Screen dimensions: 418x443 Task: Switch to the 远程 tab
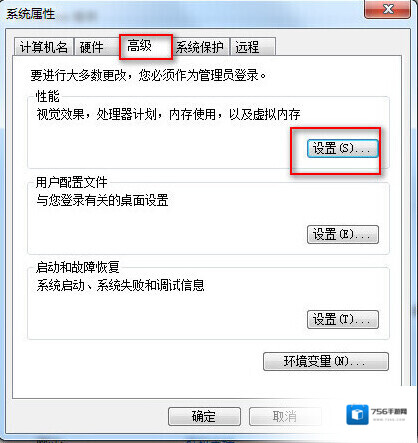click(x=252, y=47)
